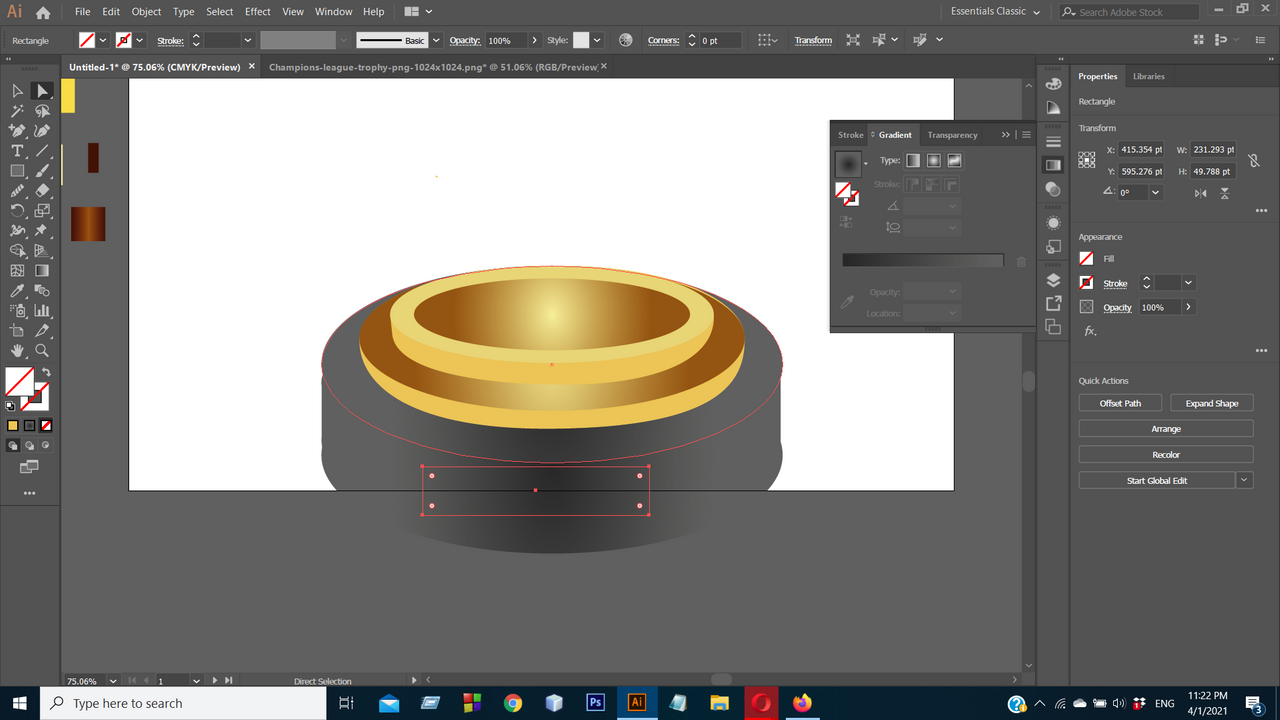Viewport: 1280px width, 720px height.
Task: Open zoom level dropdown at 75.06%
Action: (113, 681)
